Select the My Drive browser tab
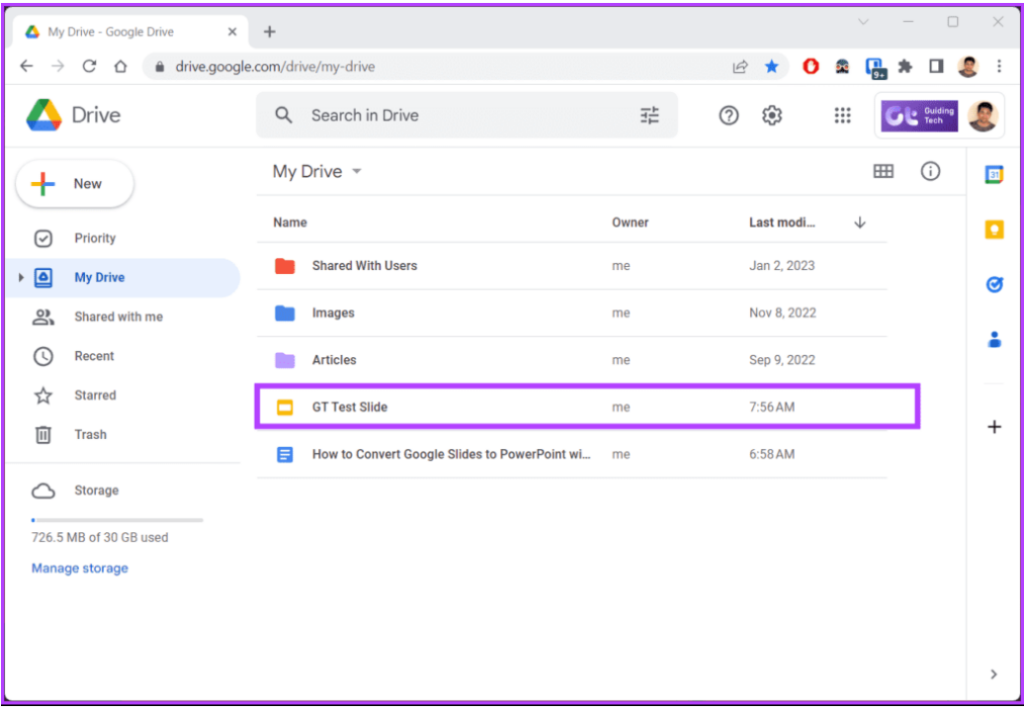1024x710 pixels. (x=120, y=31)
